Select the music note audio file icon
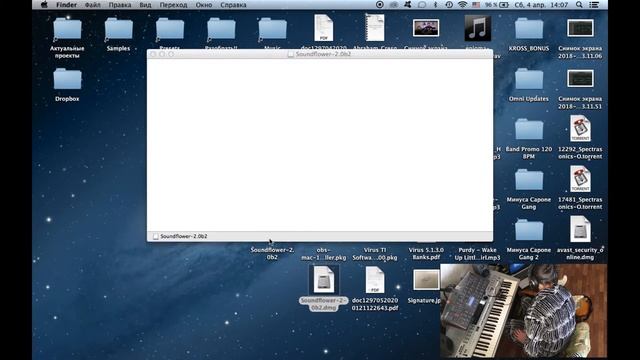 (477, 28)
